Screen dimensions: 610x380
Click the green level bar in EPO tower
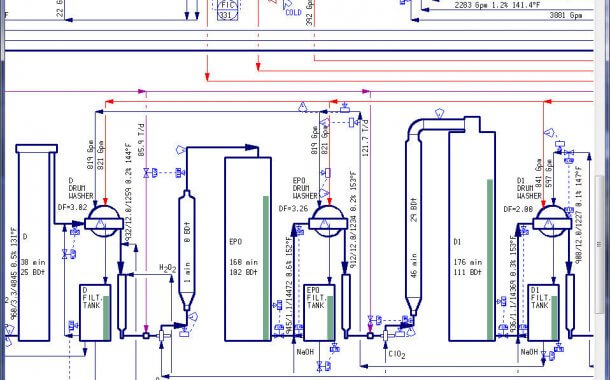(266, 268)
